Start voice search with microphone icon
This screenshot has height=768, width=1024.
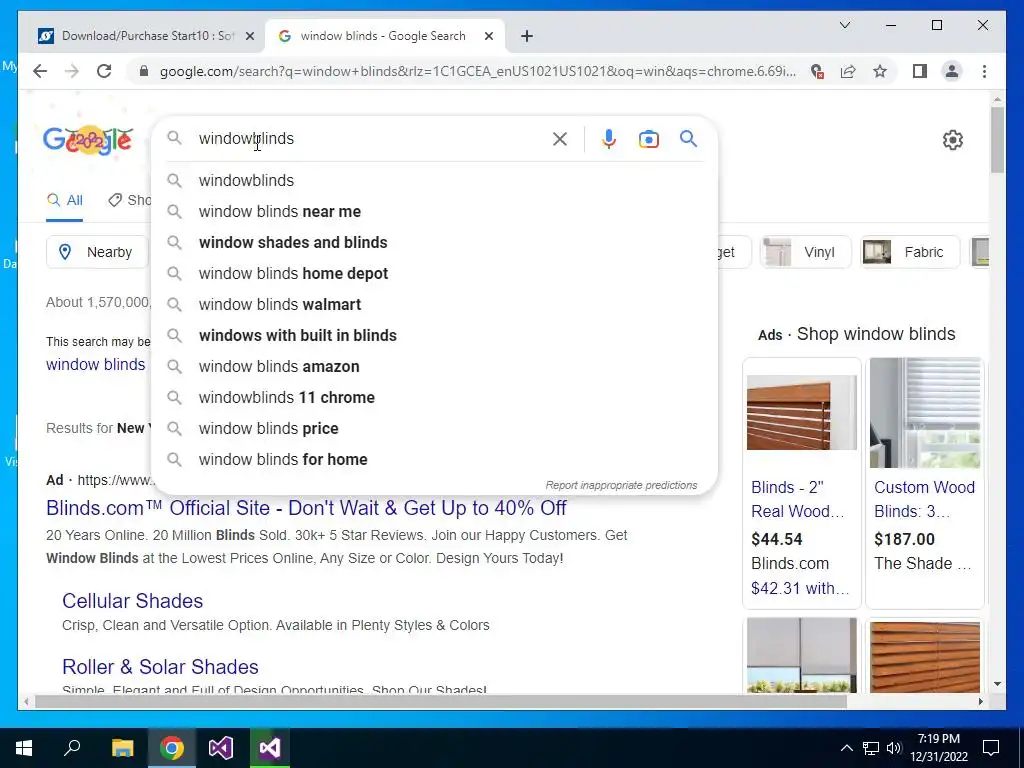[x=609, y=139]
